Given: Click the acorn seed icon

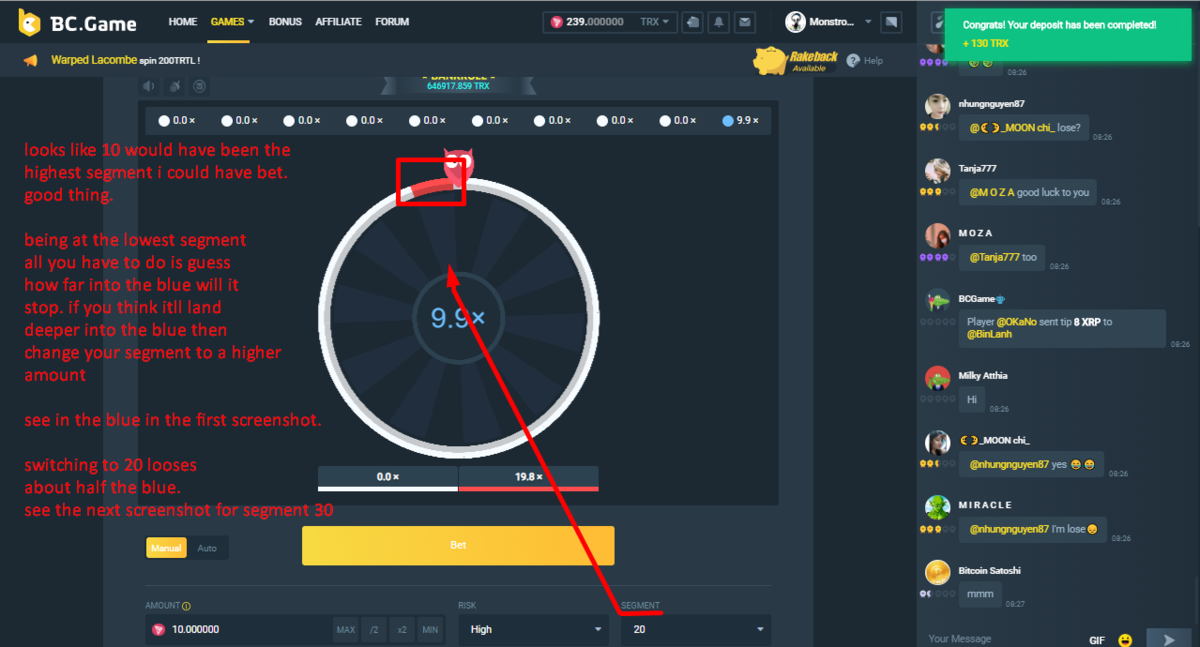Looking at the screenshot, I should click(174, 87).
